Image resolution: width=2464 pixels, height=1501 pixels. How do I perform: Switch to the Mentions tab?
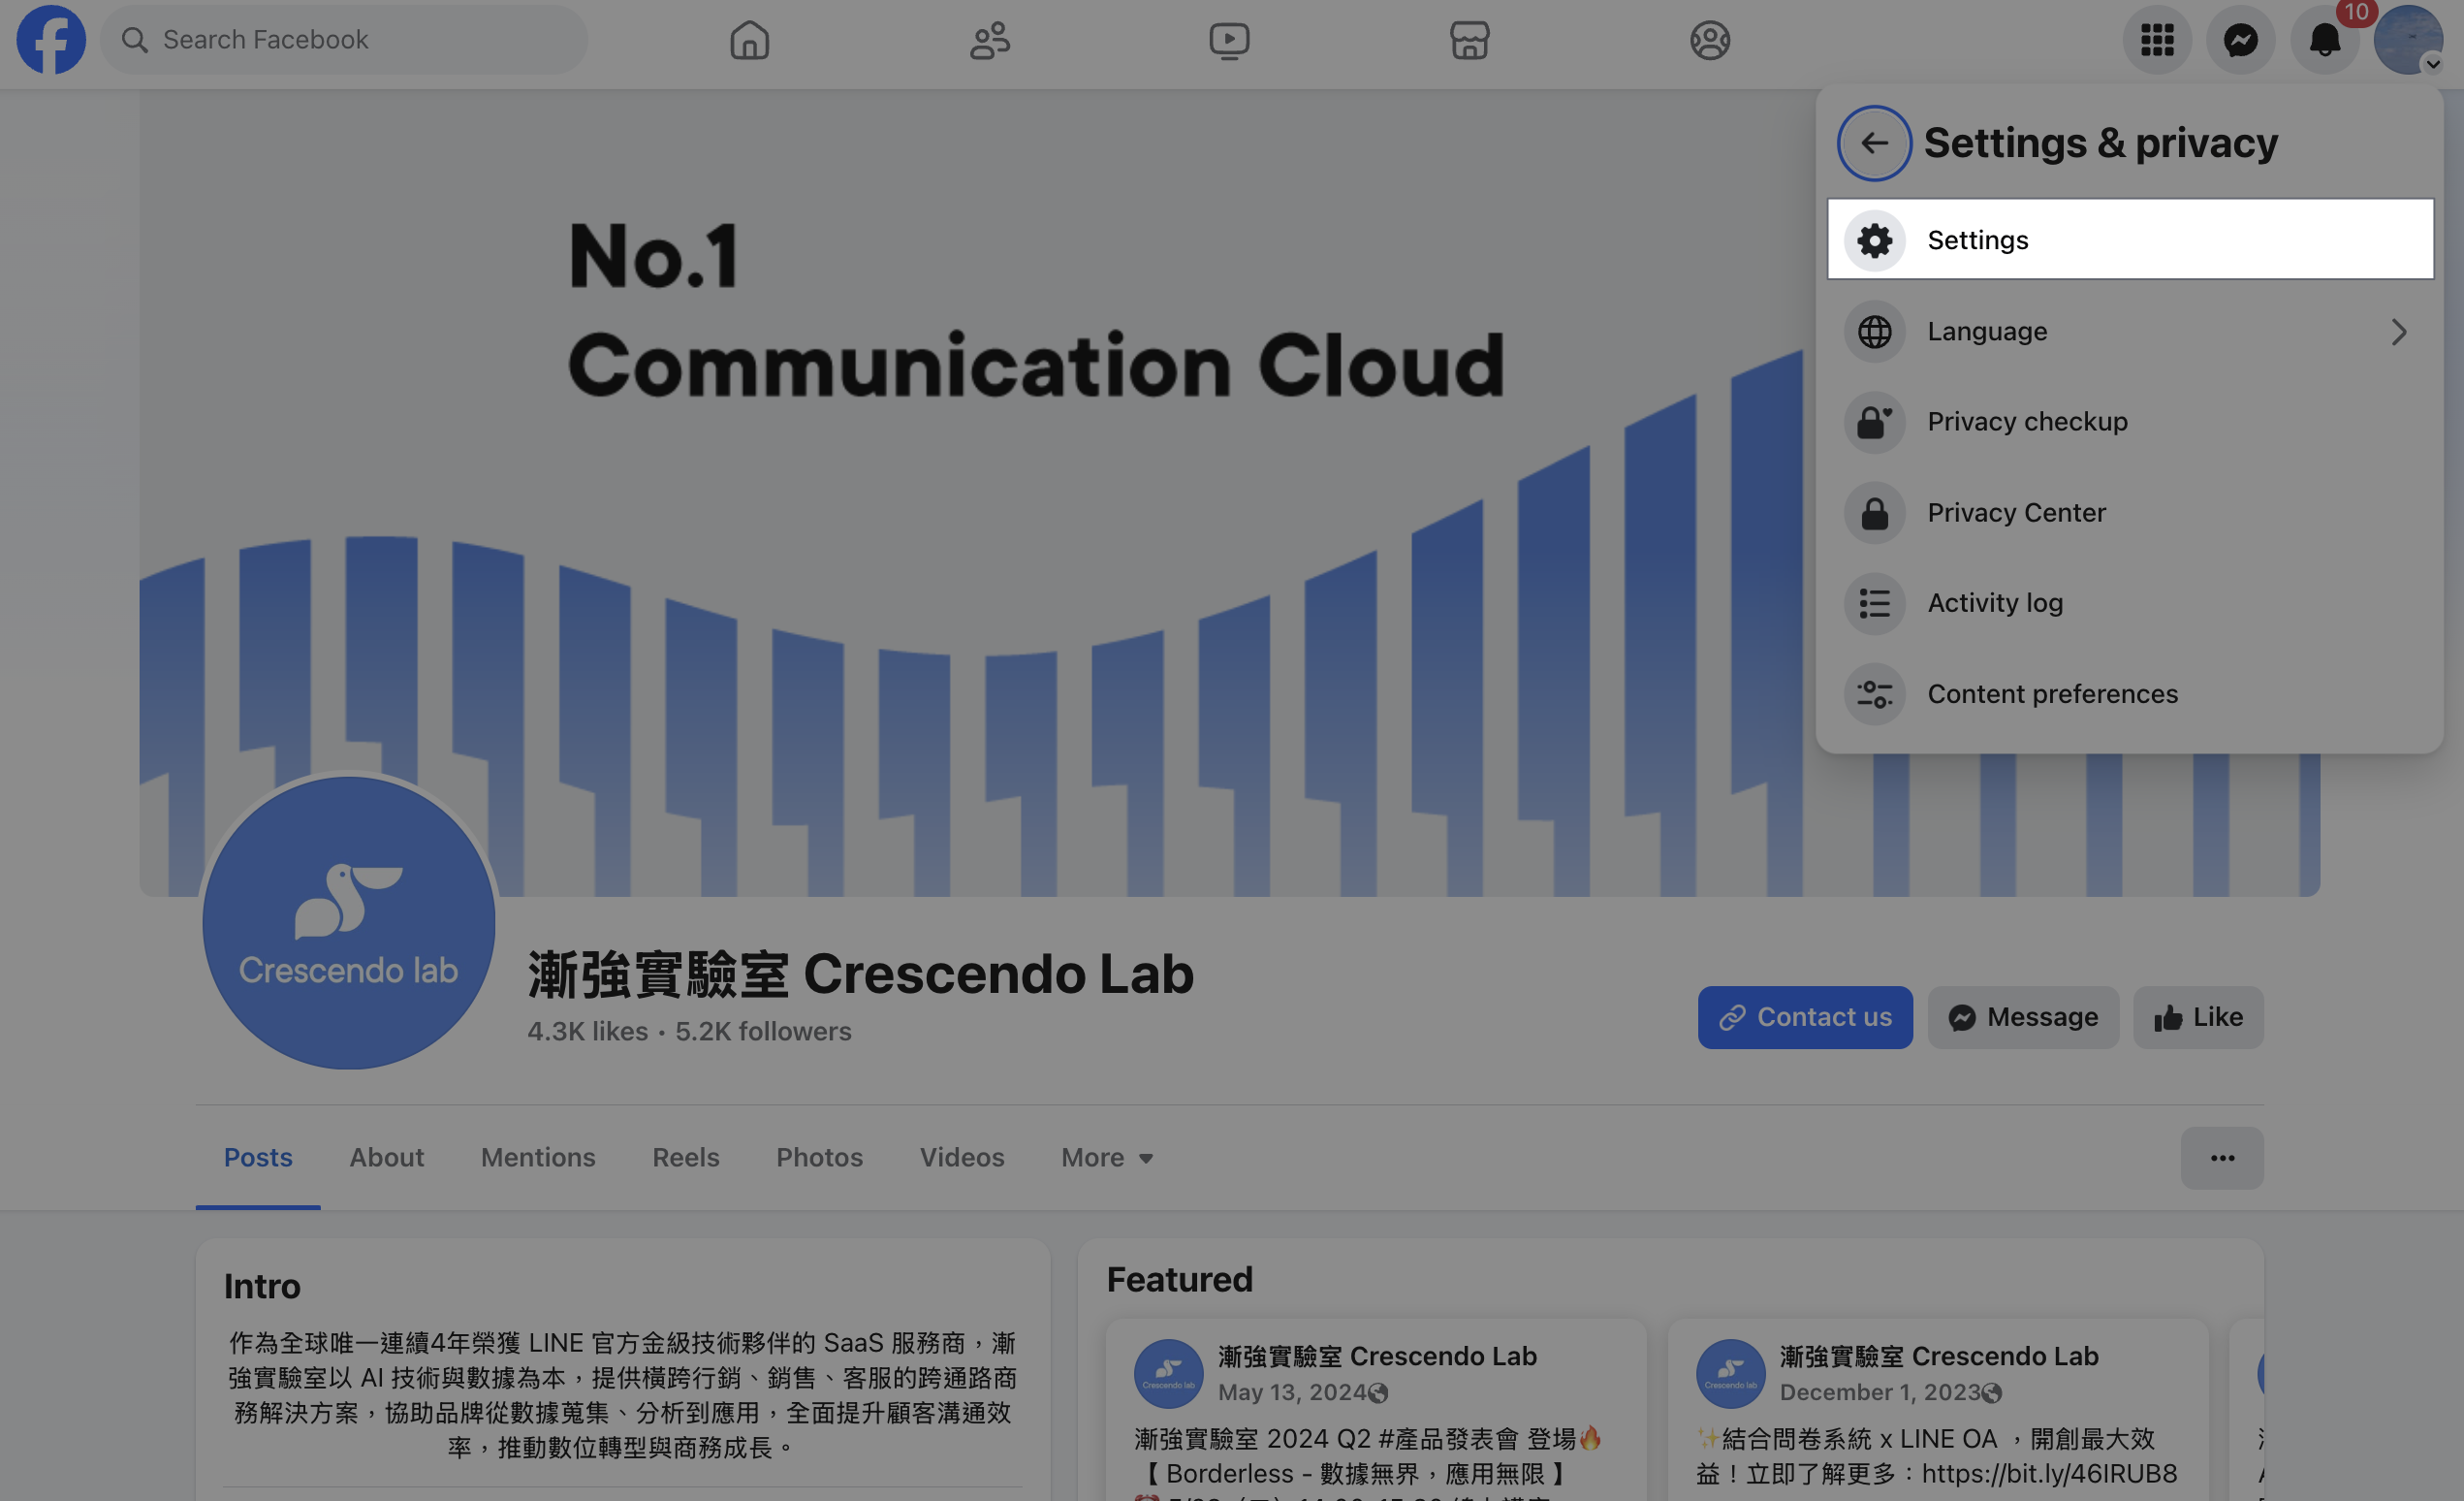pyautogui.click(x=538, y=1157)
